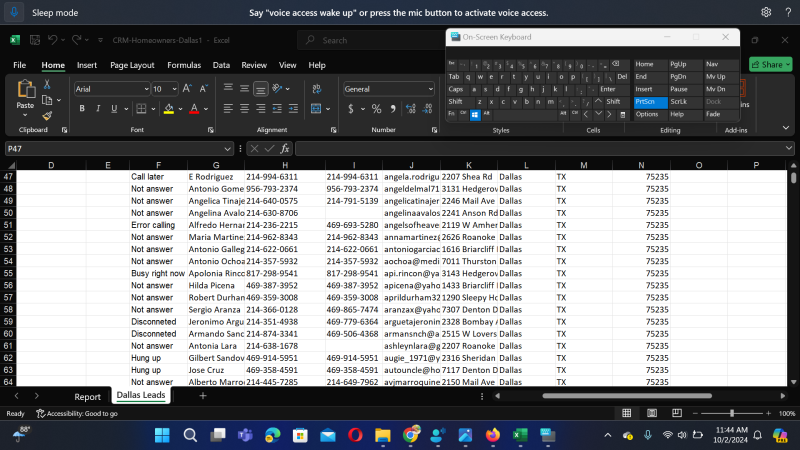Open the Arial font name dropdown
800x450 pixels.
pos(146,89)
